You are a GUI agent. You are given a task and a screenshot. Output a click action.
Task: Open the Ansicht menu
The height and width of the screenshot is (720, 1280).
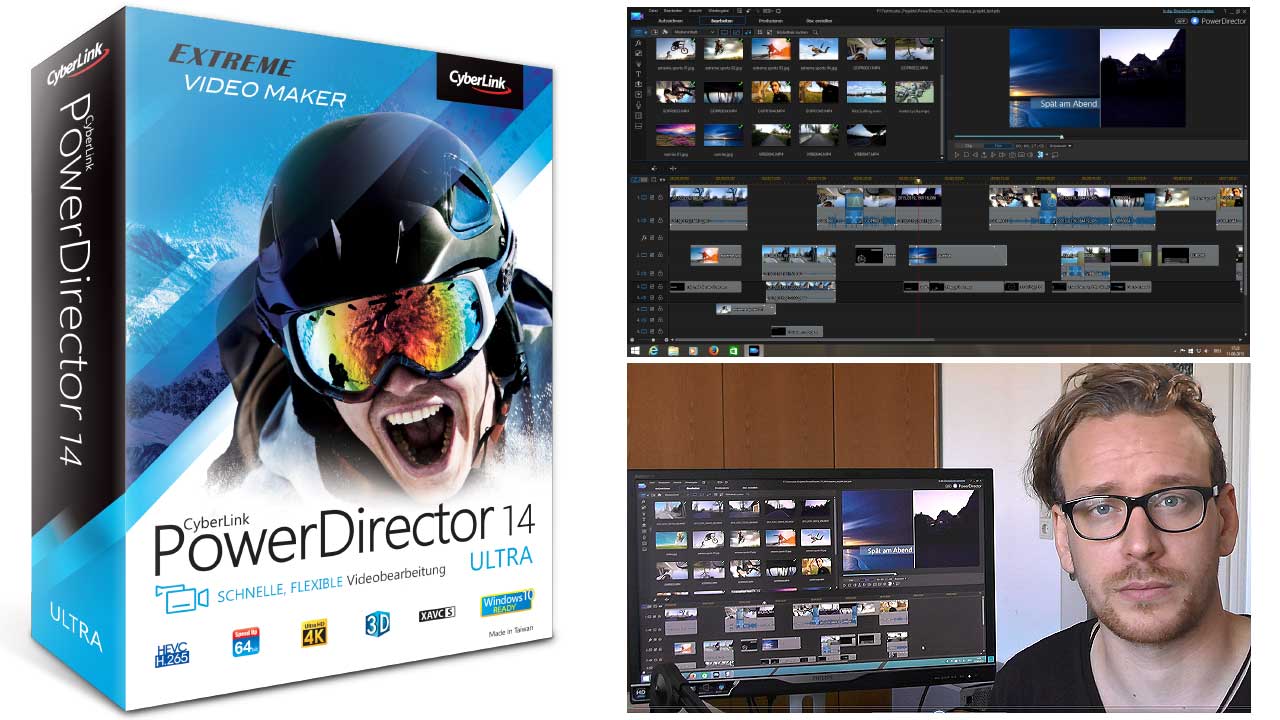click(x=695, y=10)
